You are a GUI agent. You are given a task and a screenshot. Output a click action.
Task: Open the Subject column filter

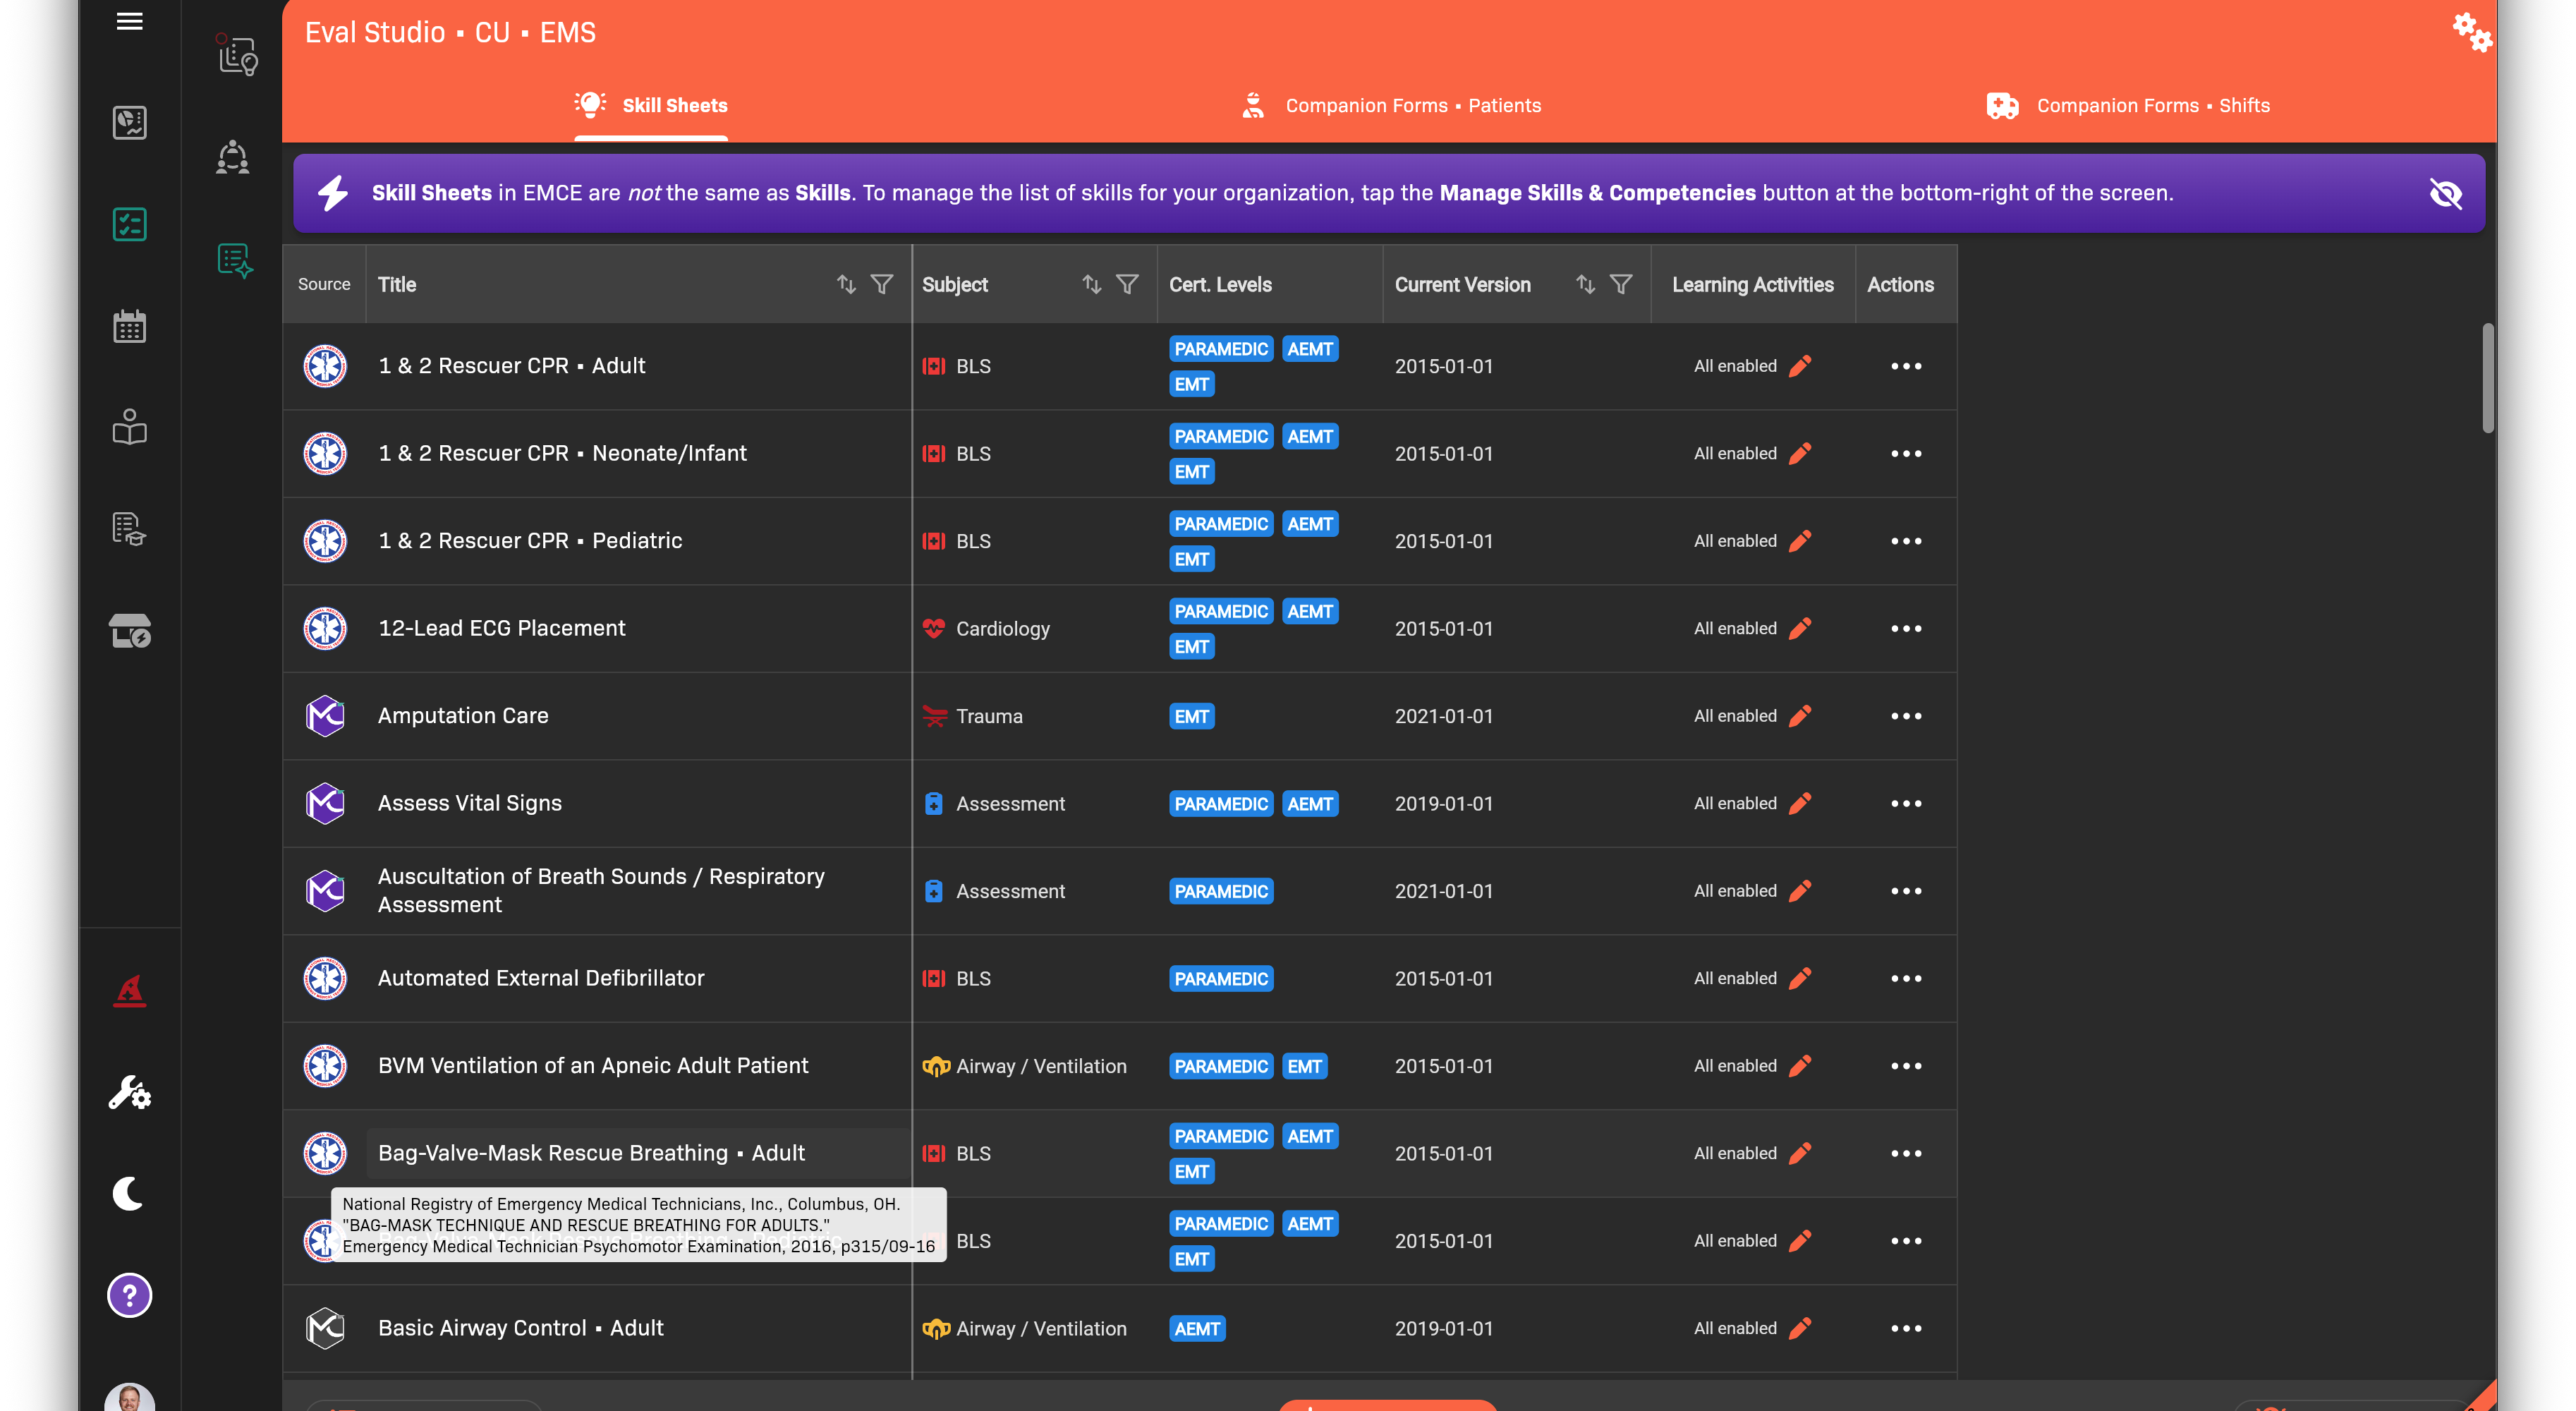pos(1127,284)
